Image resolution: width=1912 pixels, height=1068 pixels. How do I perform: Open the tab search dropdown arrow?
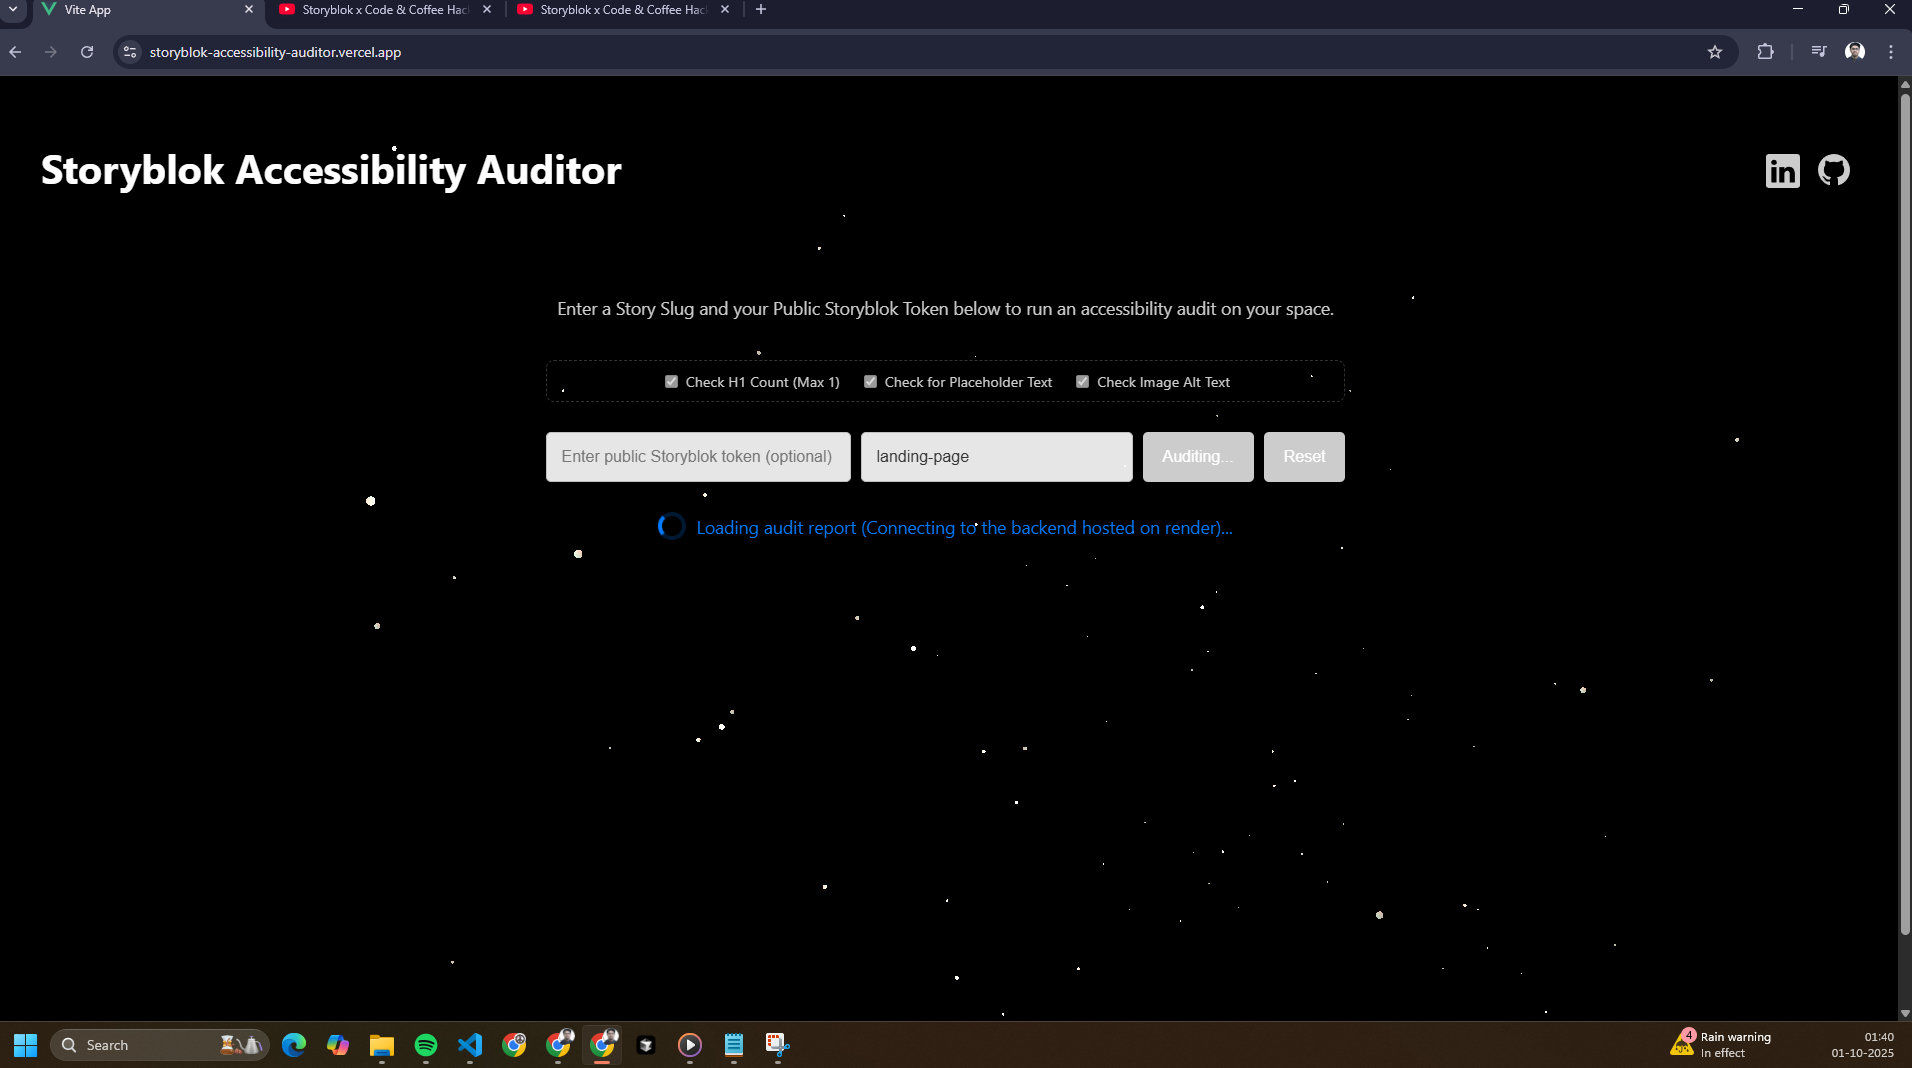(x=13, y=10)
